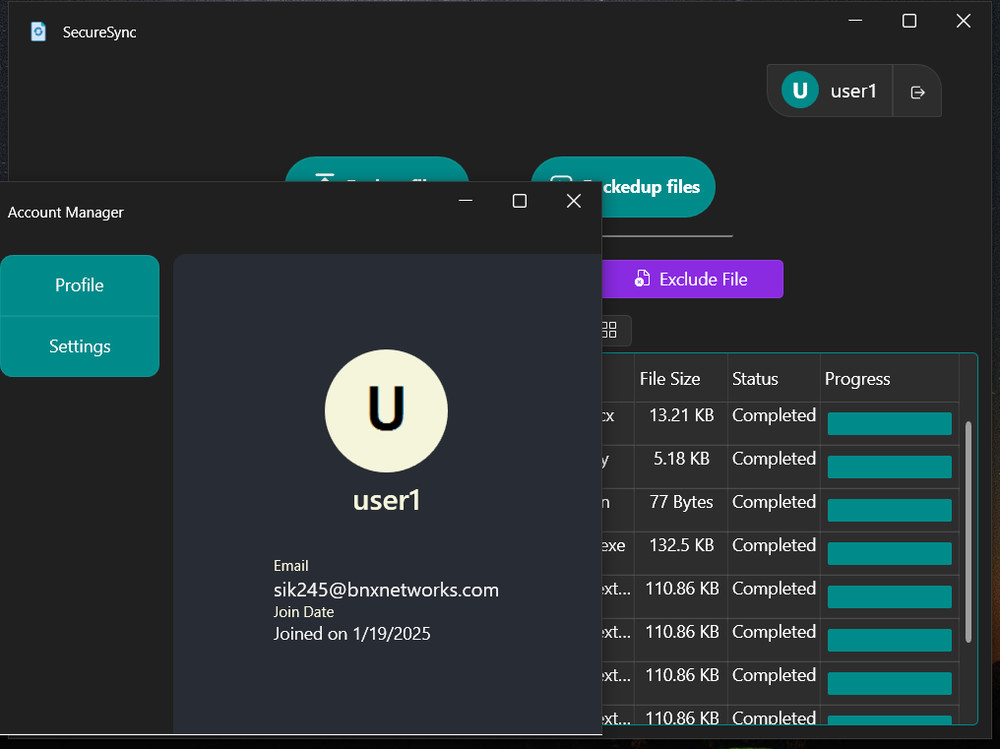Screen dimensions: 1000x749
Task: Click the logout icon next to user1
Action: [x=917, y=91]
